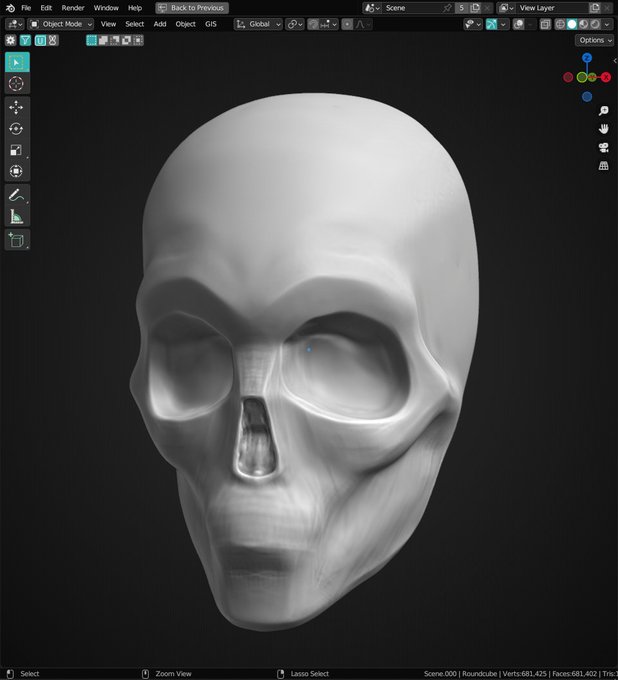
Task: Open the Object Mode dropdown
Action: (x=60, y=24)
